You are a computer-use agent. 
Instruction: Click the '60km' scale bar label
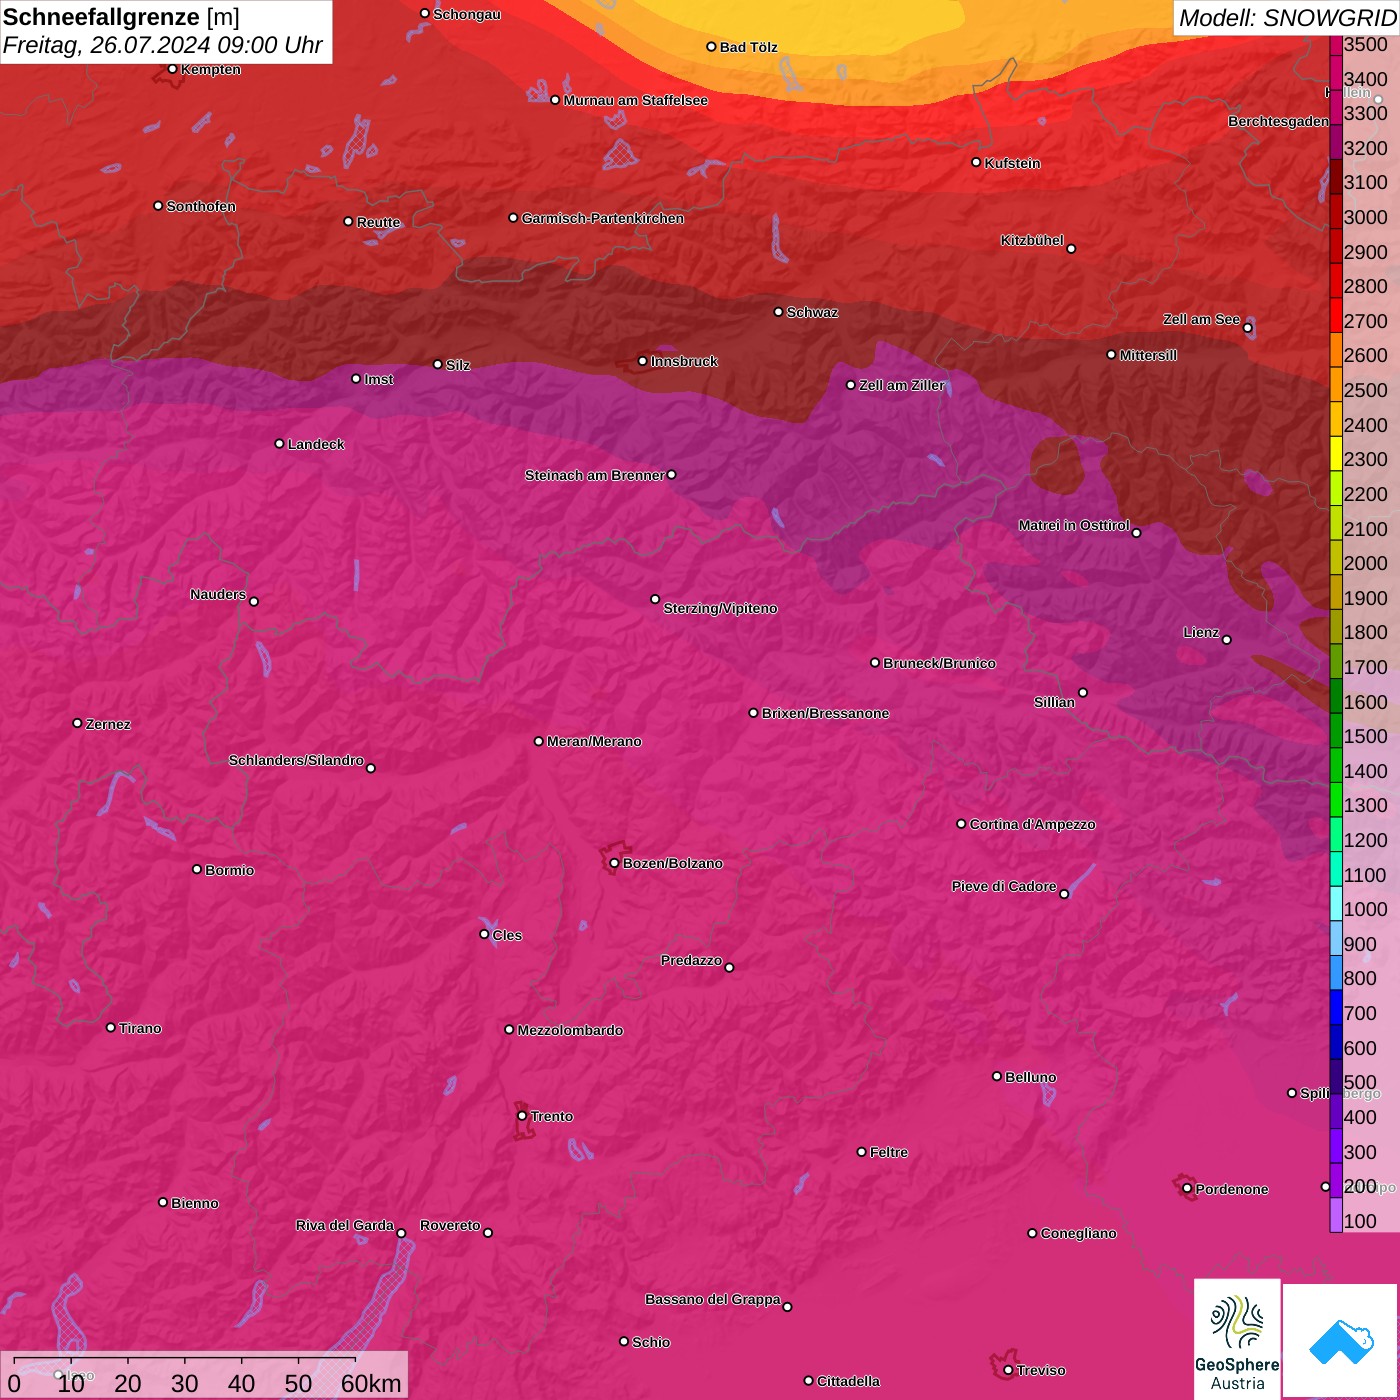[371, 1383]
